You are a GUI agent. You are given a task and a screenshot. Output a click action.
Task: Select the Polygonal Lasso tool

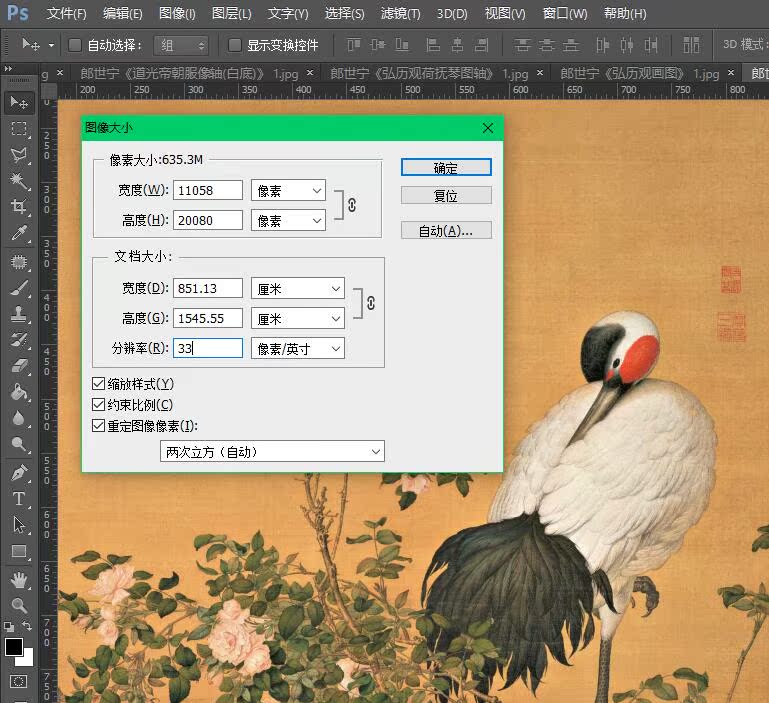(x=19, y=155)
